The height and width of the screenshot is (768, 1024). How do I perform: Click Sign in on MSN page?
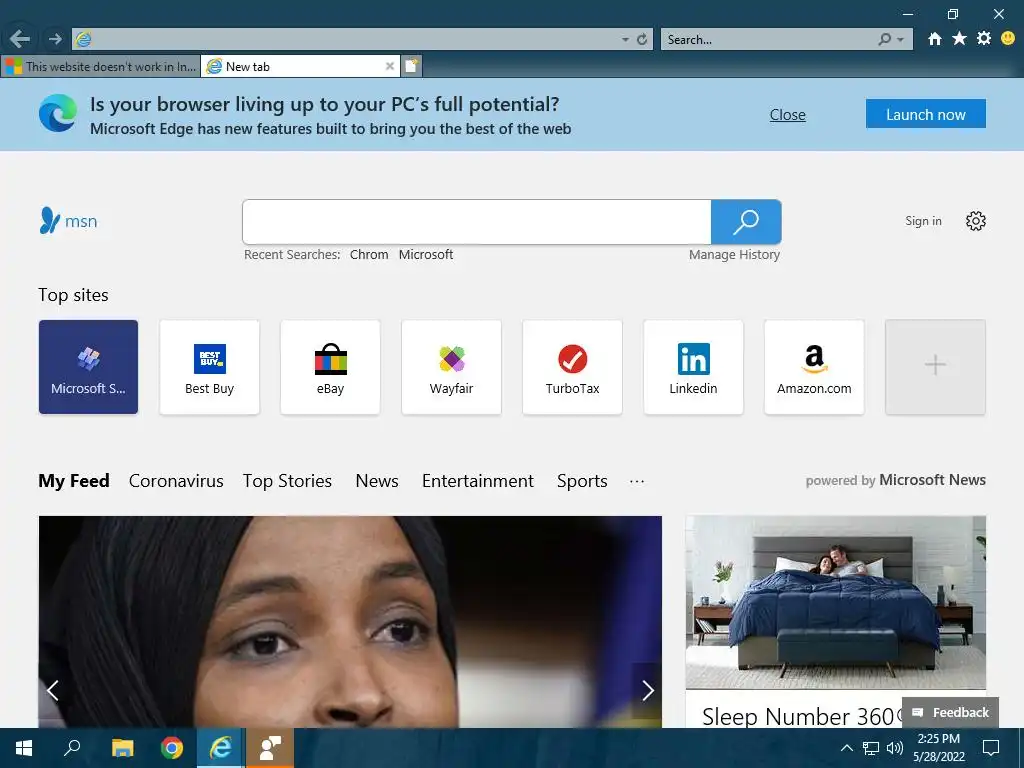[923, 221]
